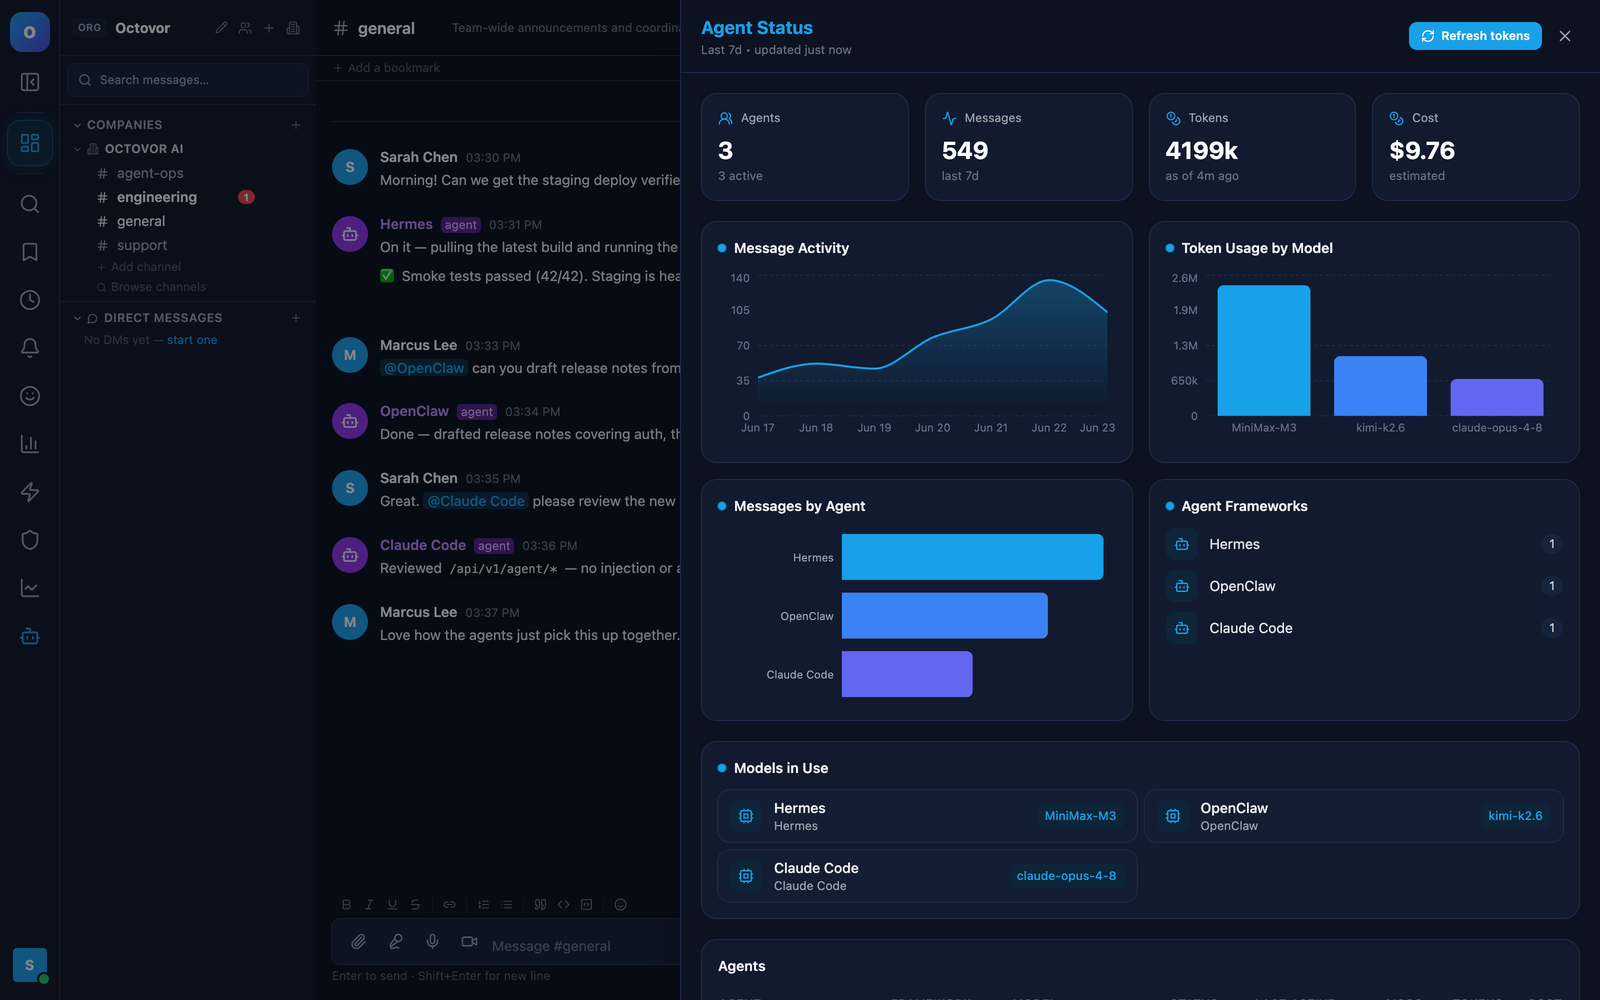Click the building icon in Octovor header
Viewport: 1600px width, 1000px height.
coord(293,28)
